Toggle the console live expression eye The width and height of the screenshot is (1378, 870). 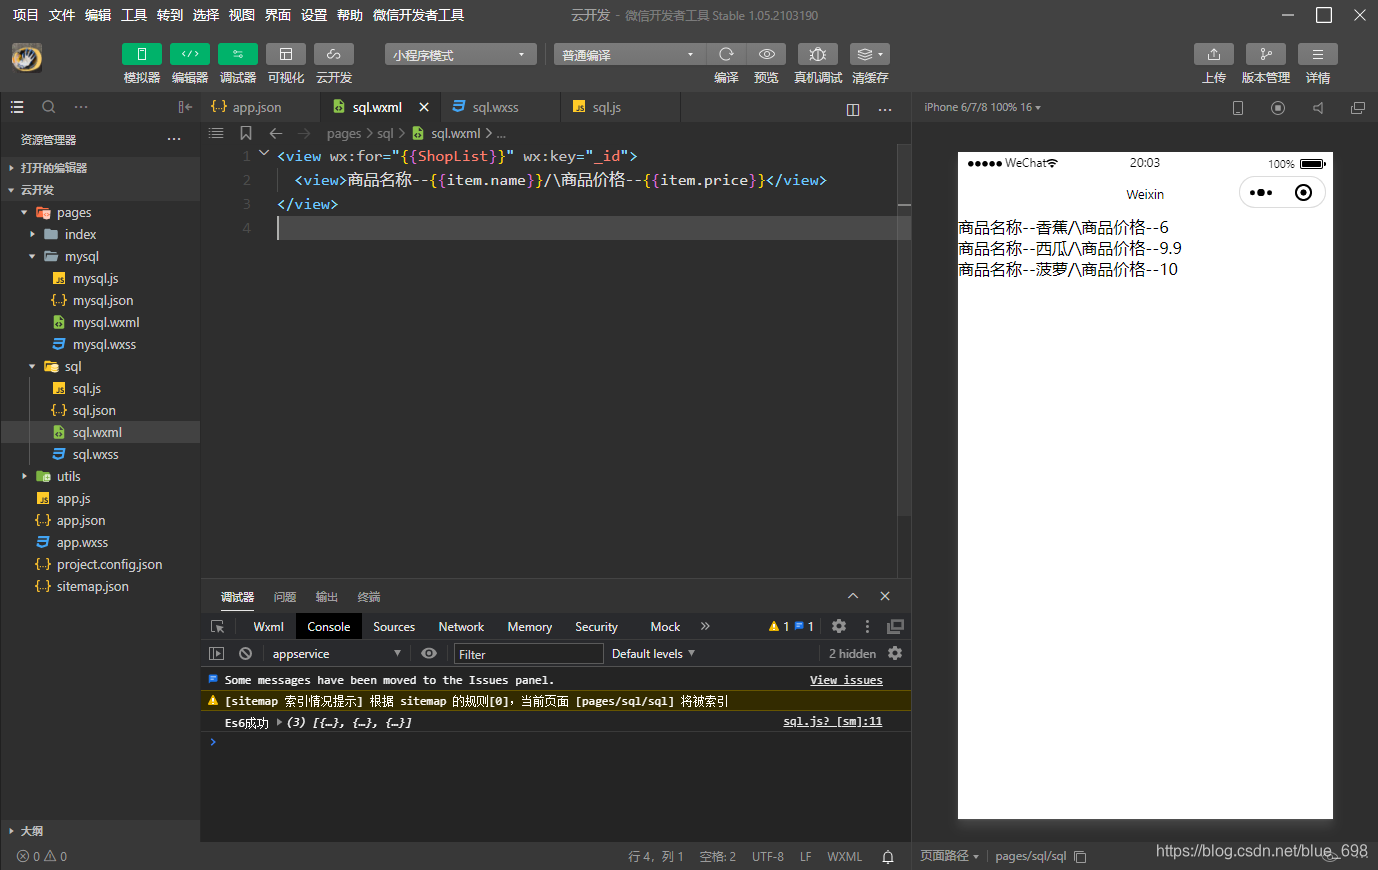pos(429,653)
